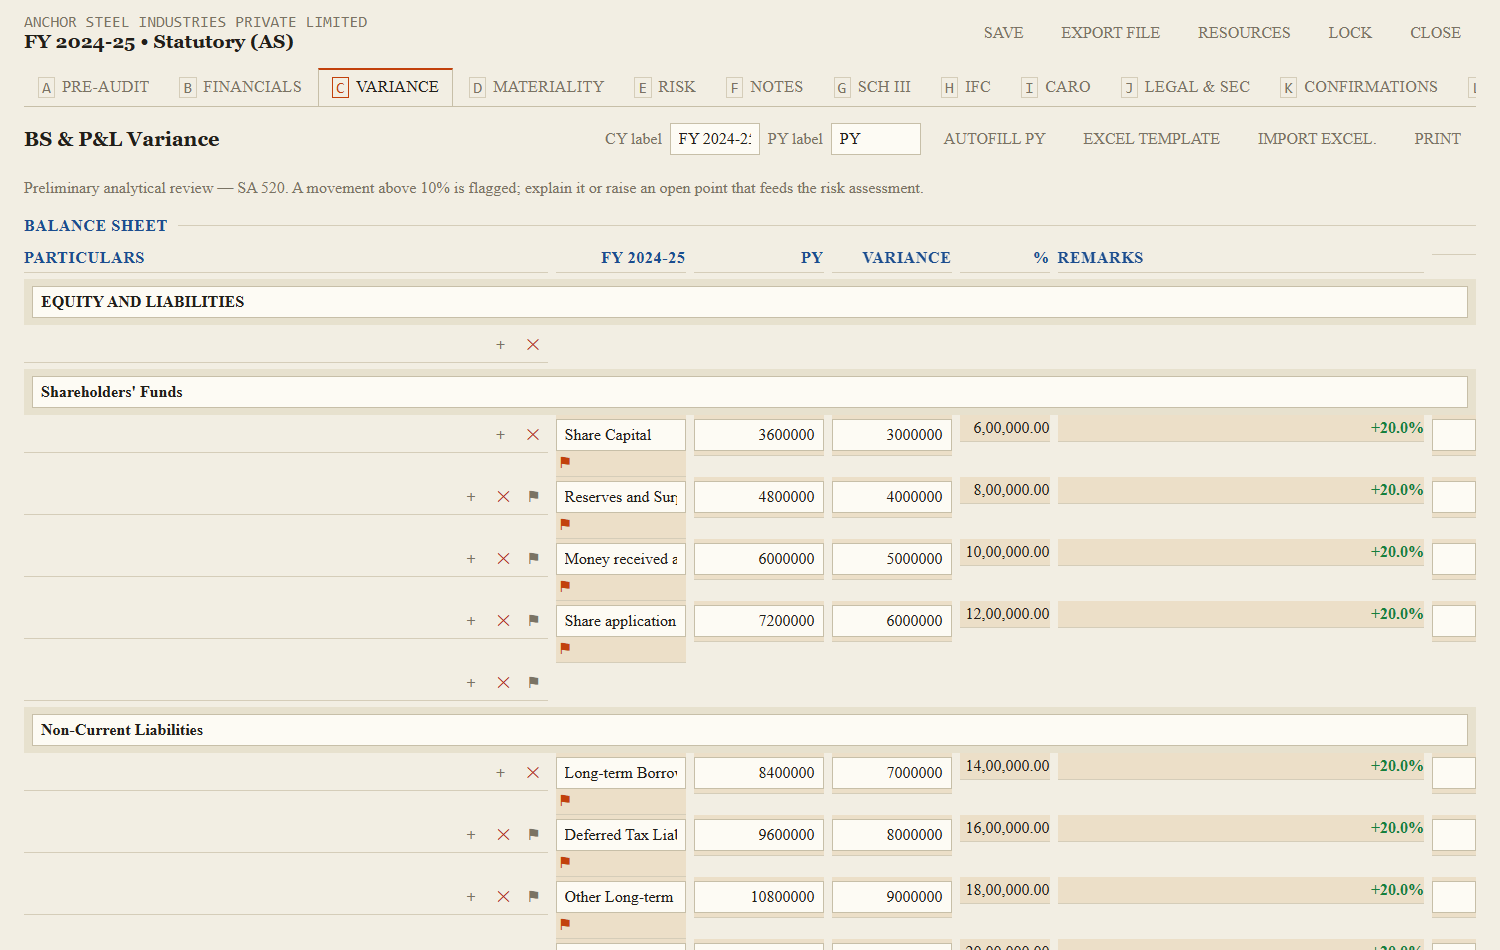This screenshot has height=950, width=1500.
Task: Remove the Long-term Borrowings row with X
Action: coord(533,773)
